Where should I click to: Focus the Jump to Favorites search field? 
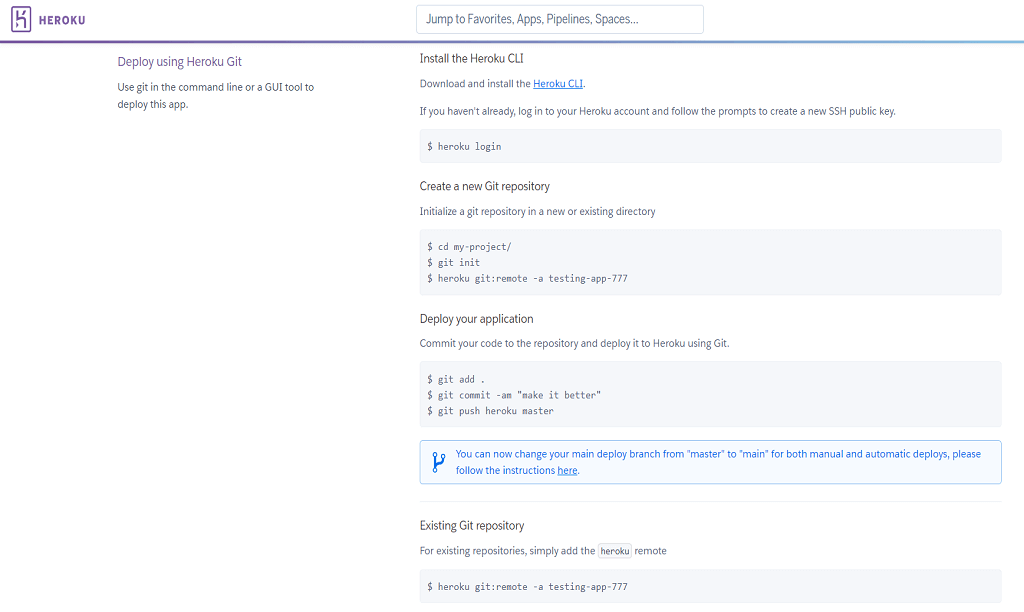point(560,19)
